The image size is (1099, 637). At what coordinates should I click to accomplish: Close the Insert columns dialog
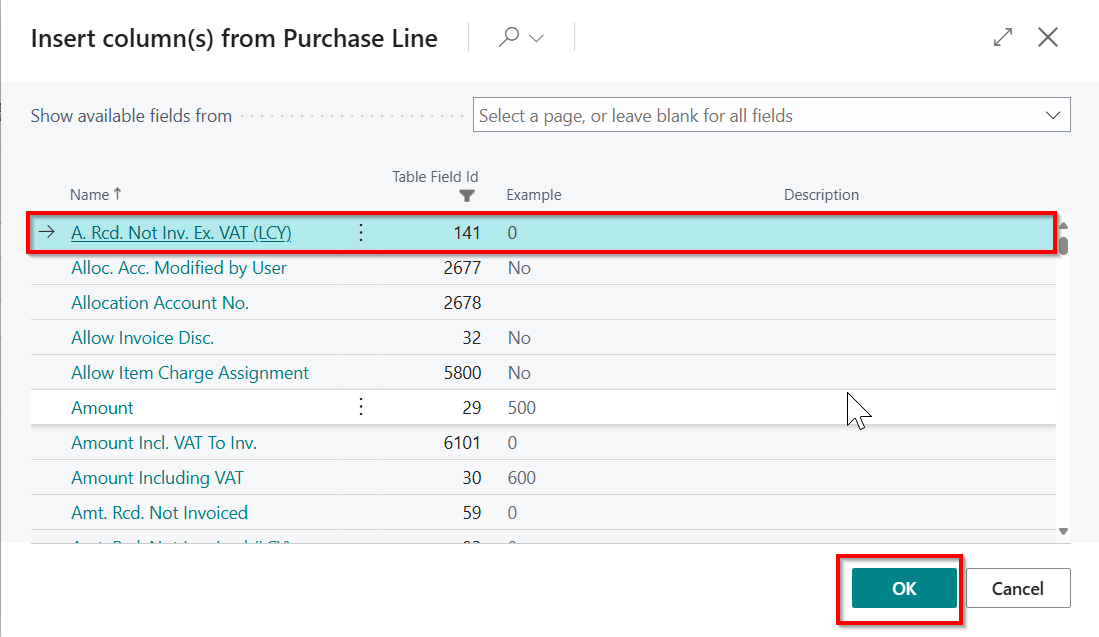[1047, 38]
